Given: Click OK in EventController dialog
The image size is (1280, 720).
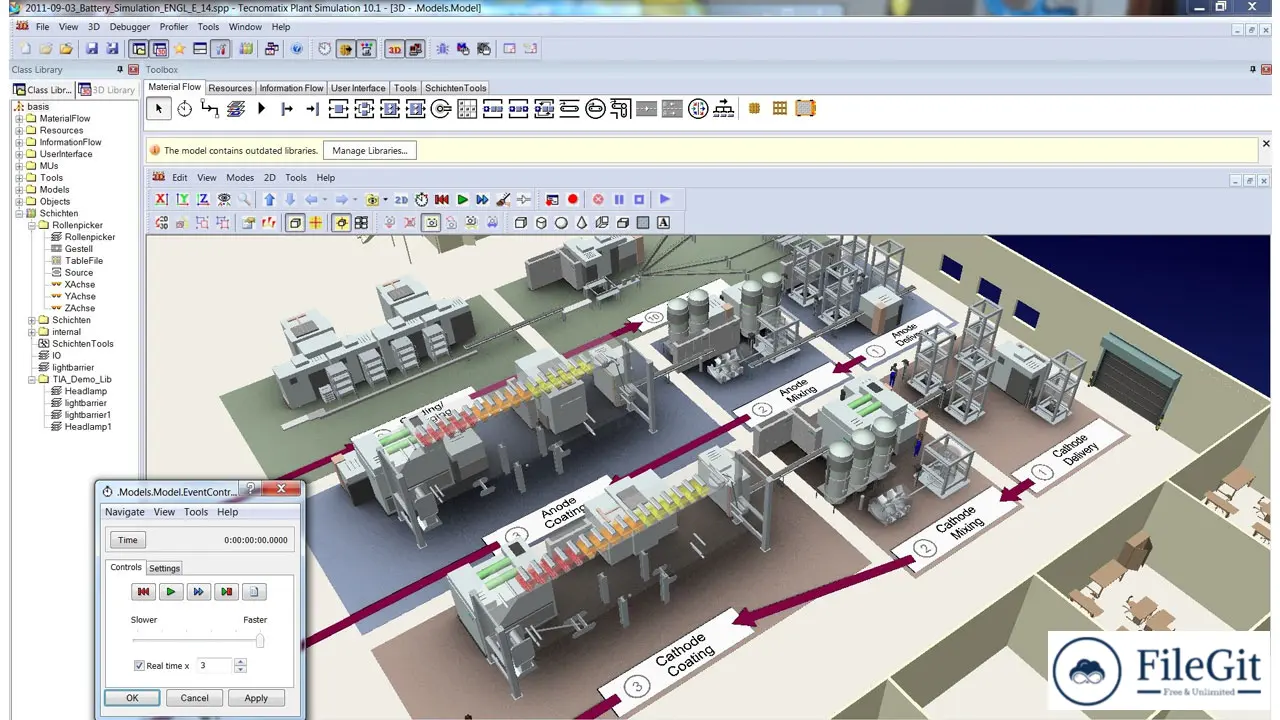Looking at the screenshot, I should pyautogui.click(x=132, y=698).
